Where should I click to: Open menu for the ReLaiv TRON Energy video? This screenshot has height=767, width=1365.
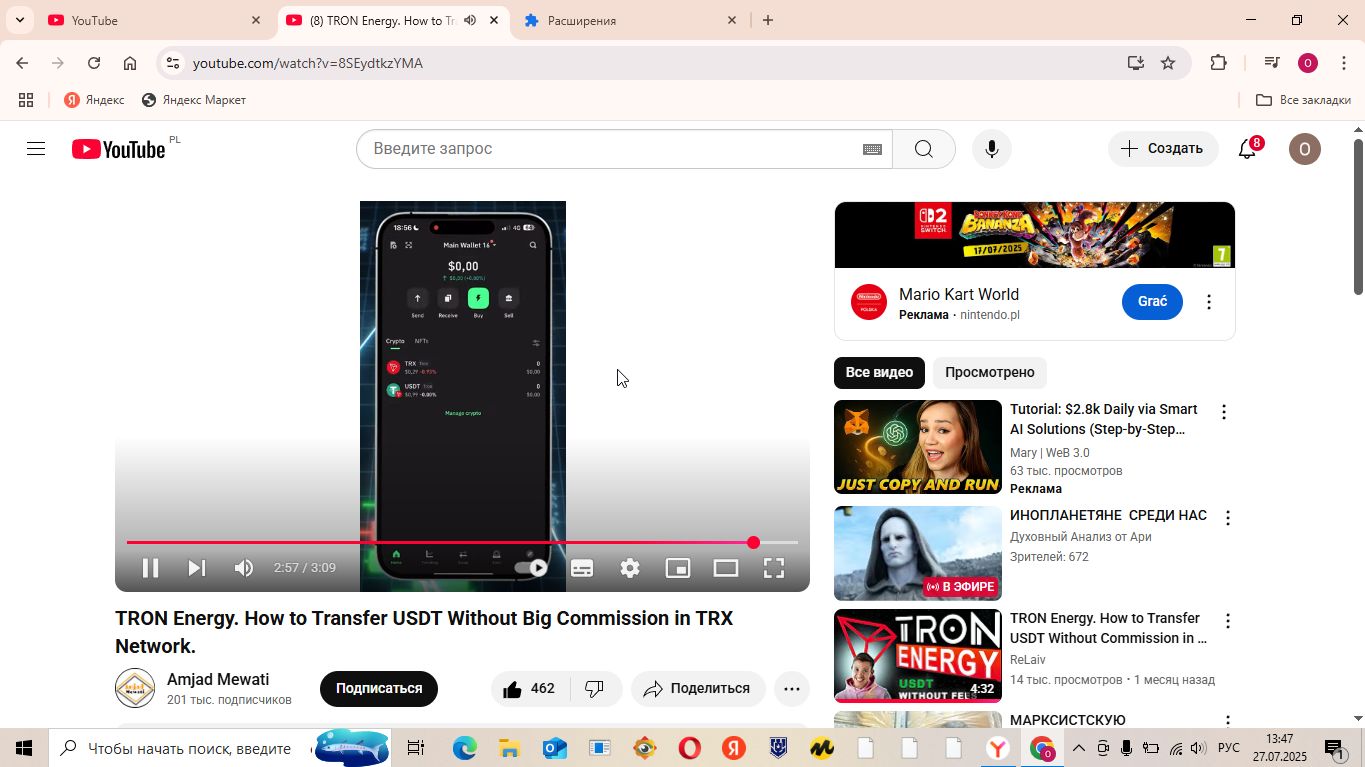point(1228,621)
